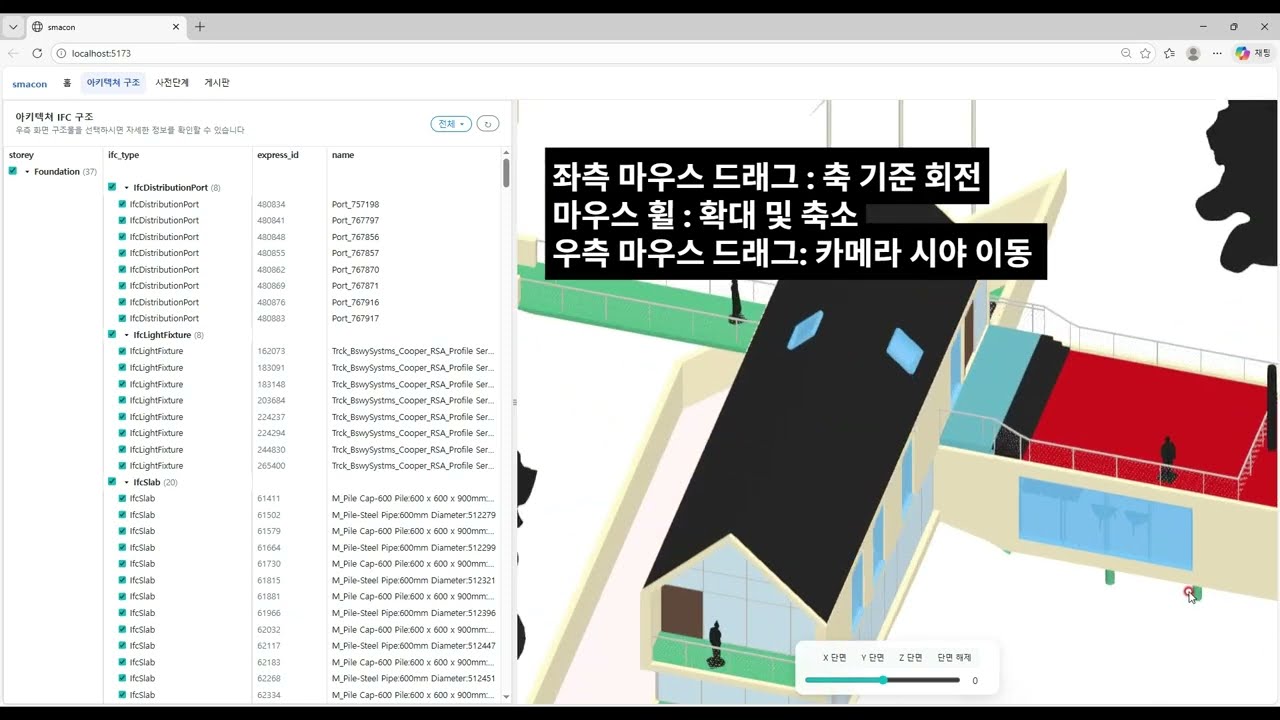This screenshot has height=720, width=1280.
Task: Toggle the IfcLightFixture group checkbox
Action: pyautogui.click(x=112, y=334)
